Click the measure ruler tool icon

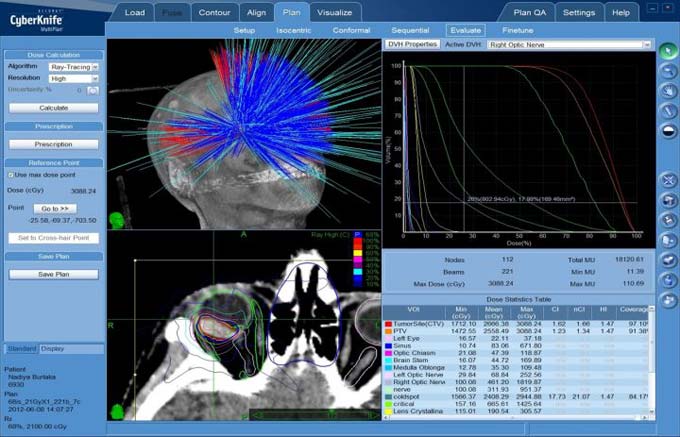pyautogui.click(x=668, y=110)
